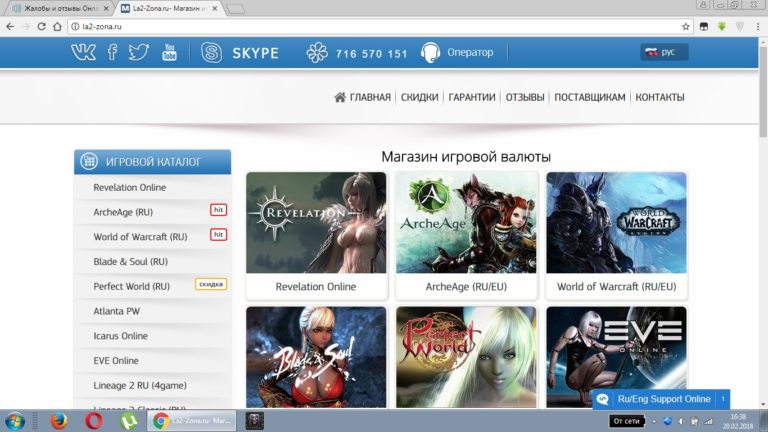Open the КОНТАКТЫ menu item
This screenshot has height=432, width=768.
pyautogui.click(x=660, y=97)
